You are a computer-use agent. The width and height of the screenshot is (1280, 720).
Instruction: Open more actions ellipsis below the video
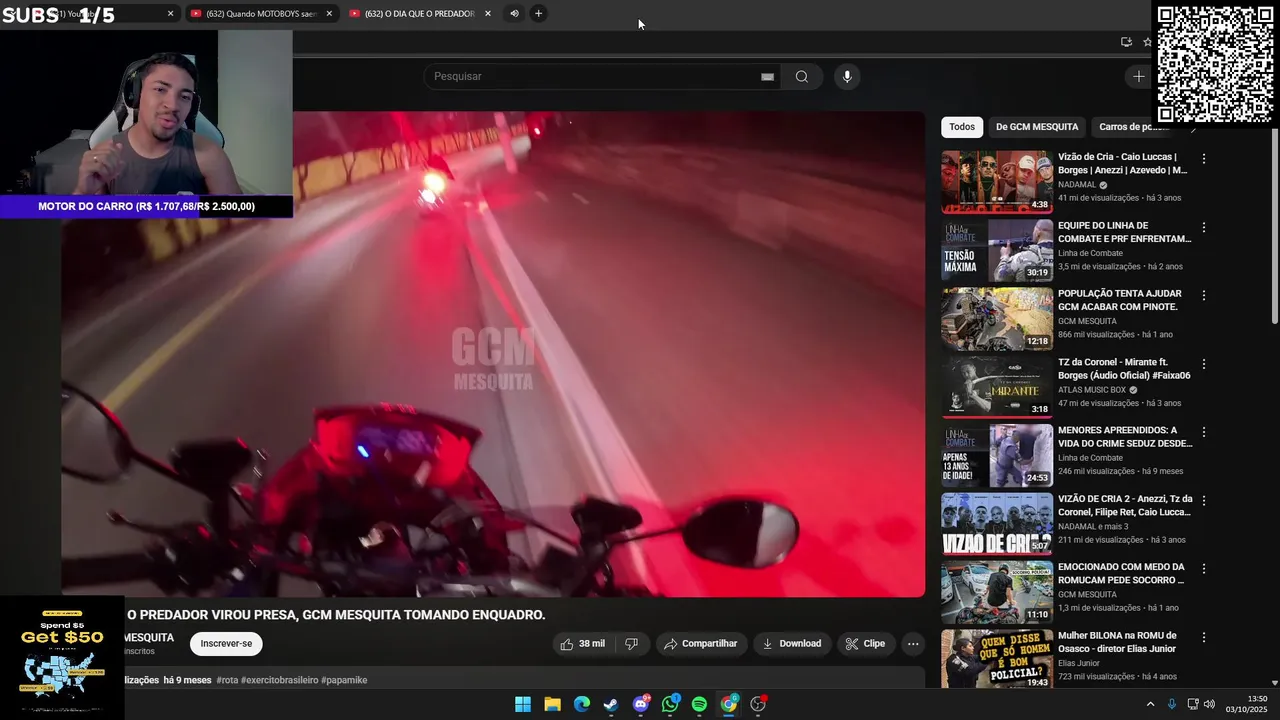[913, 644]
